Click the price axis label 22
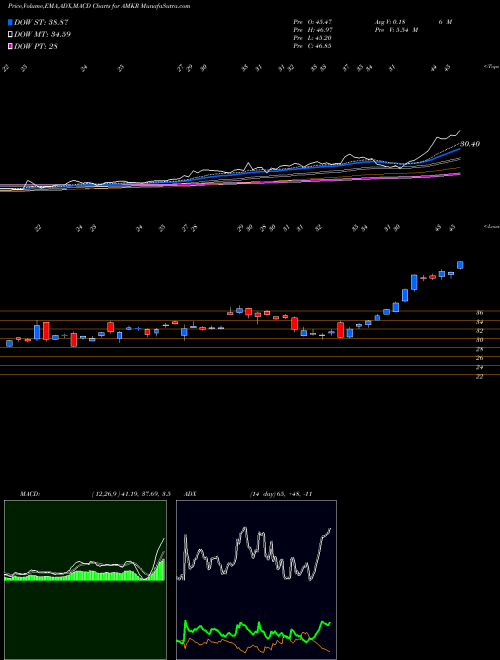The height and width of the screenshot is (660, 500). coord(479,377)
